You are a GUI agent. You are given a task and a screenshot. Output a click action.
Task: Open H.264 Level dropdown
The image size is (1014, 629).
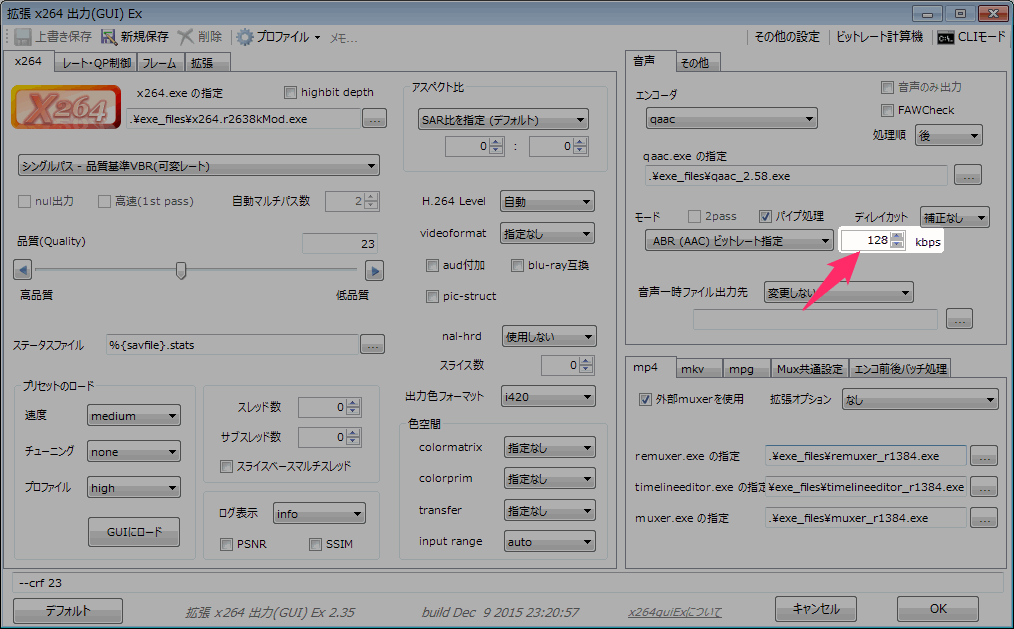pos(547,202)
